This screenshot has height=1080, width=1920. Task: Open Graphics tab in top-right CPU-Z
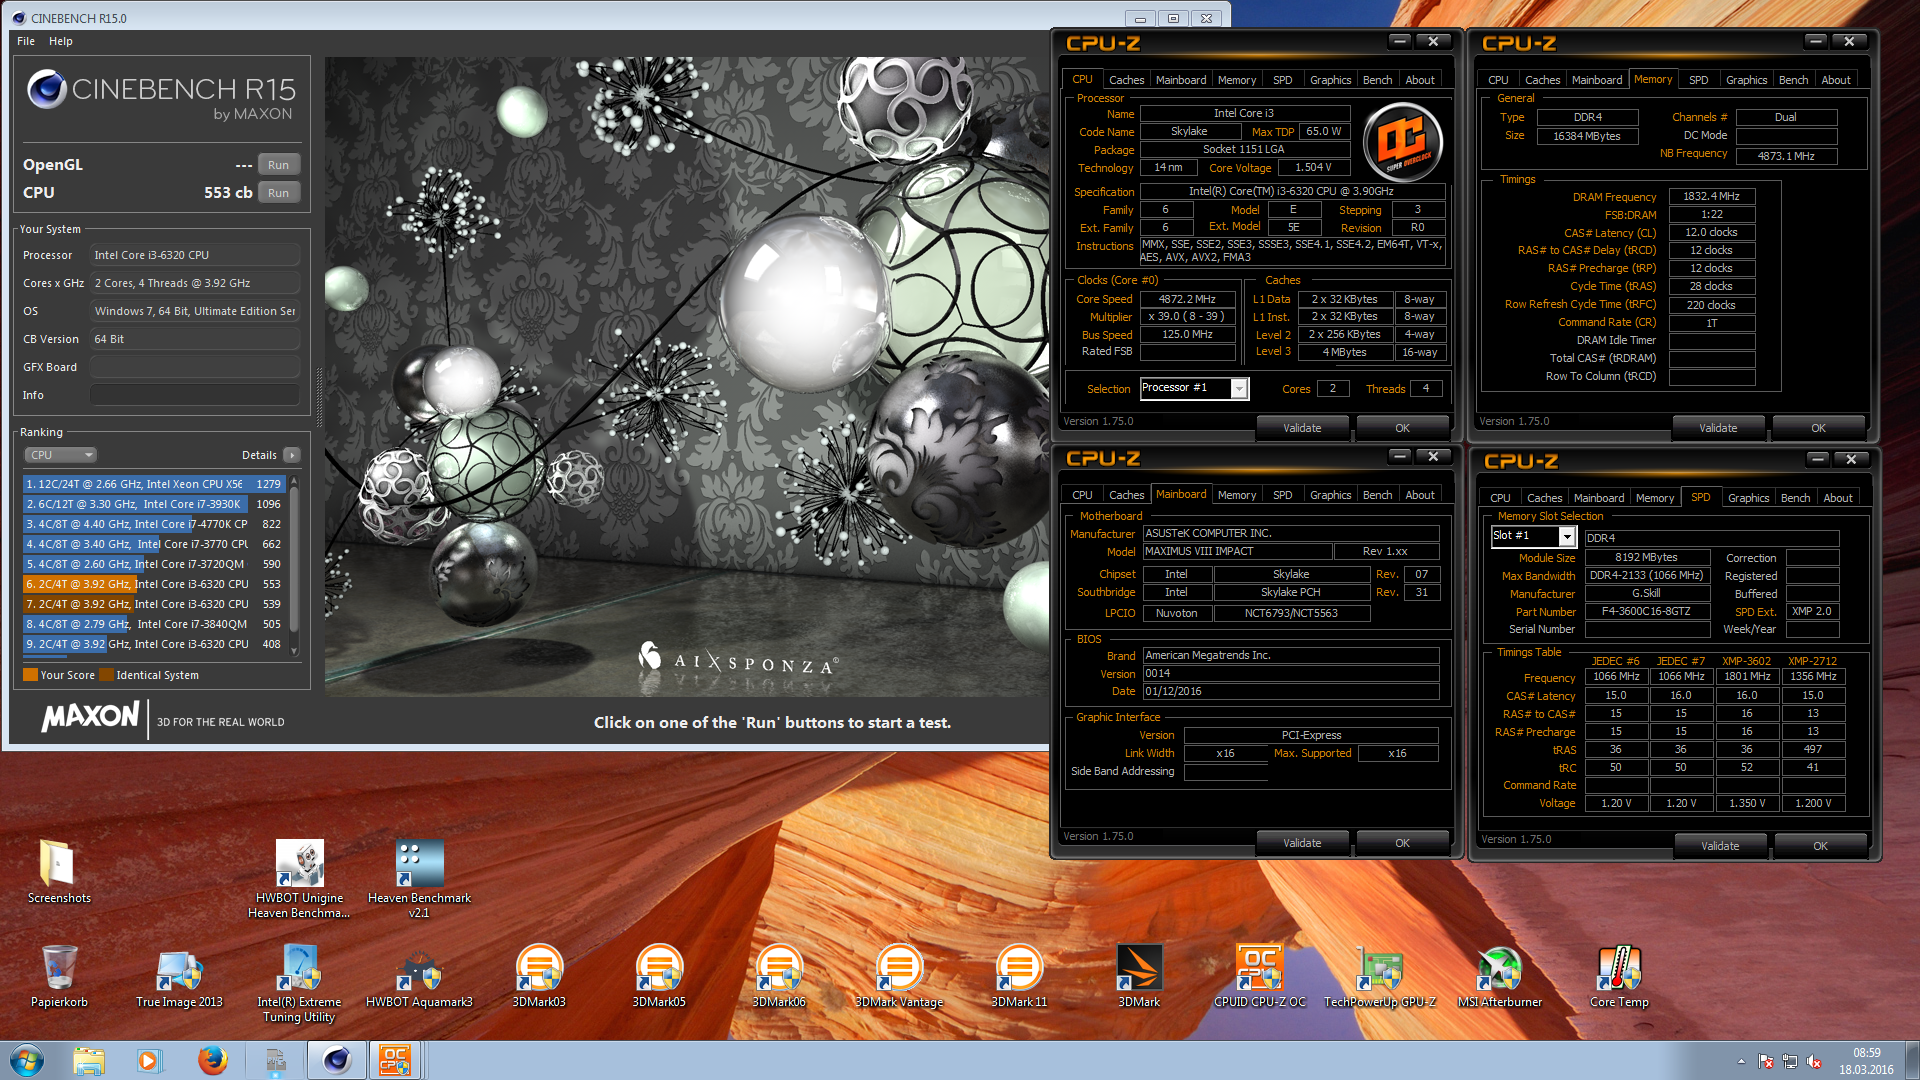[1746, 80]
